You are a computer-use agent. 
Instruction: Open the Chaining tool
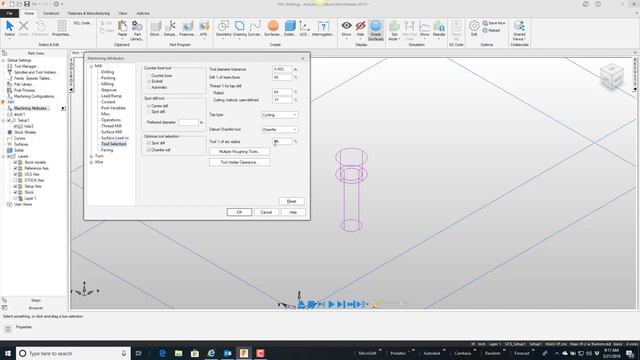tap(240, 29)
